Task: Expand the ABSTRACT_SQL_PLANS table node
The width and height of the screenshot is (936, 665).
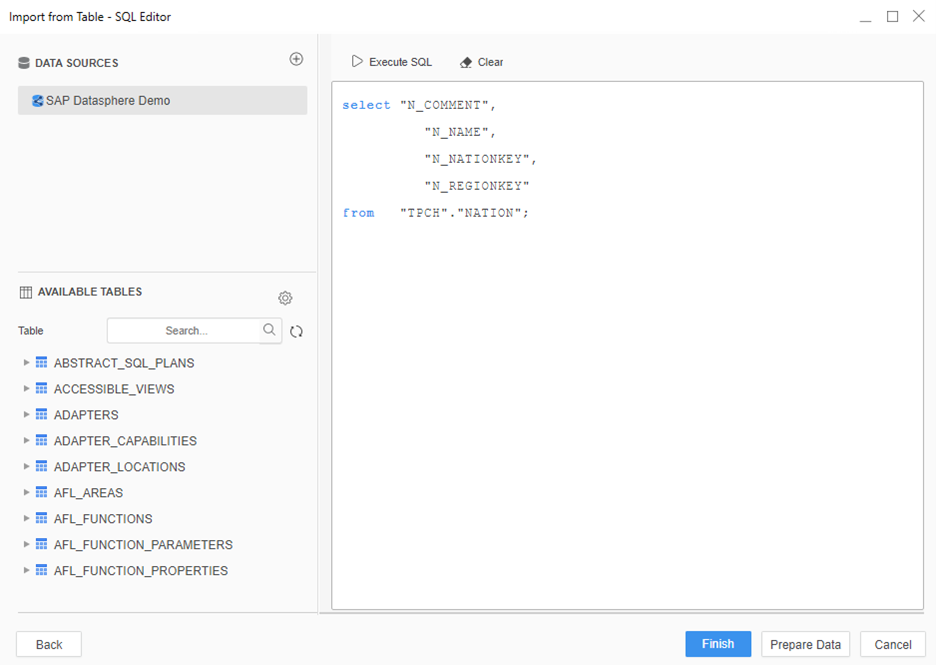Action: [27, 363]
